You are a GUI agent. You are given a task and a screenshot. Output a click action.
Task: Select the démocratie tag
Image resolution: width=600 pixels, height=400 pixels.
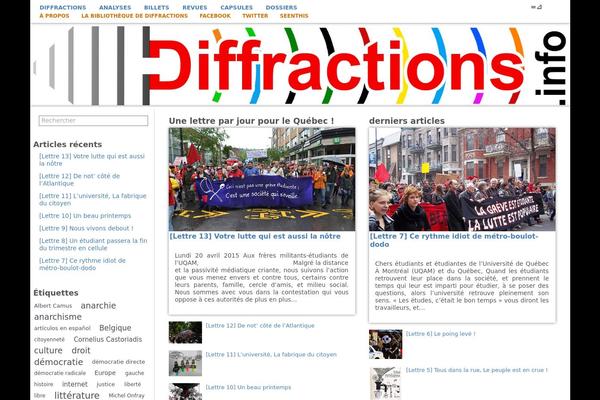coord(59,362)
